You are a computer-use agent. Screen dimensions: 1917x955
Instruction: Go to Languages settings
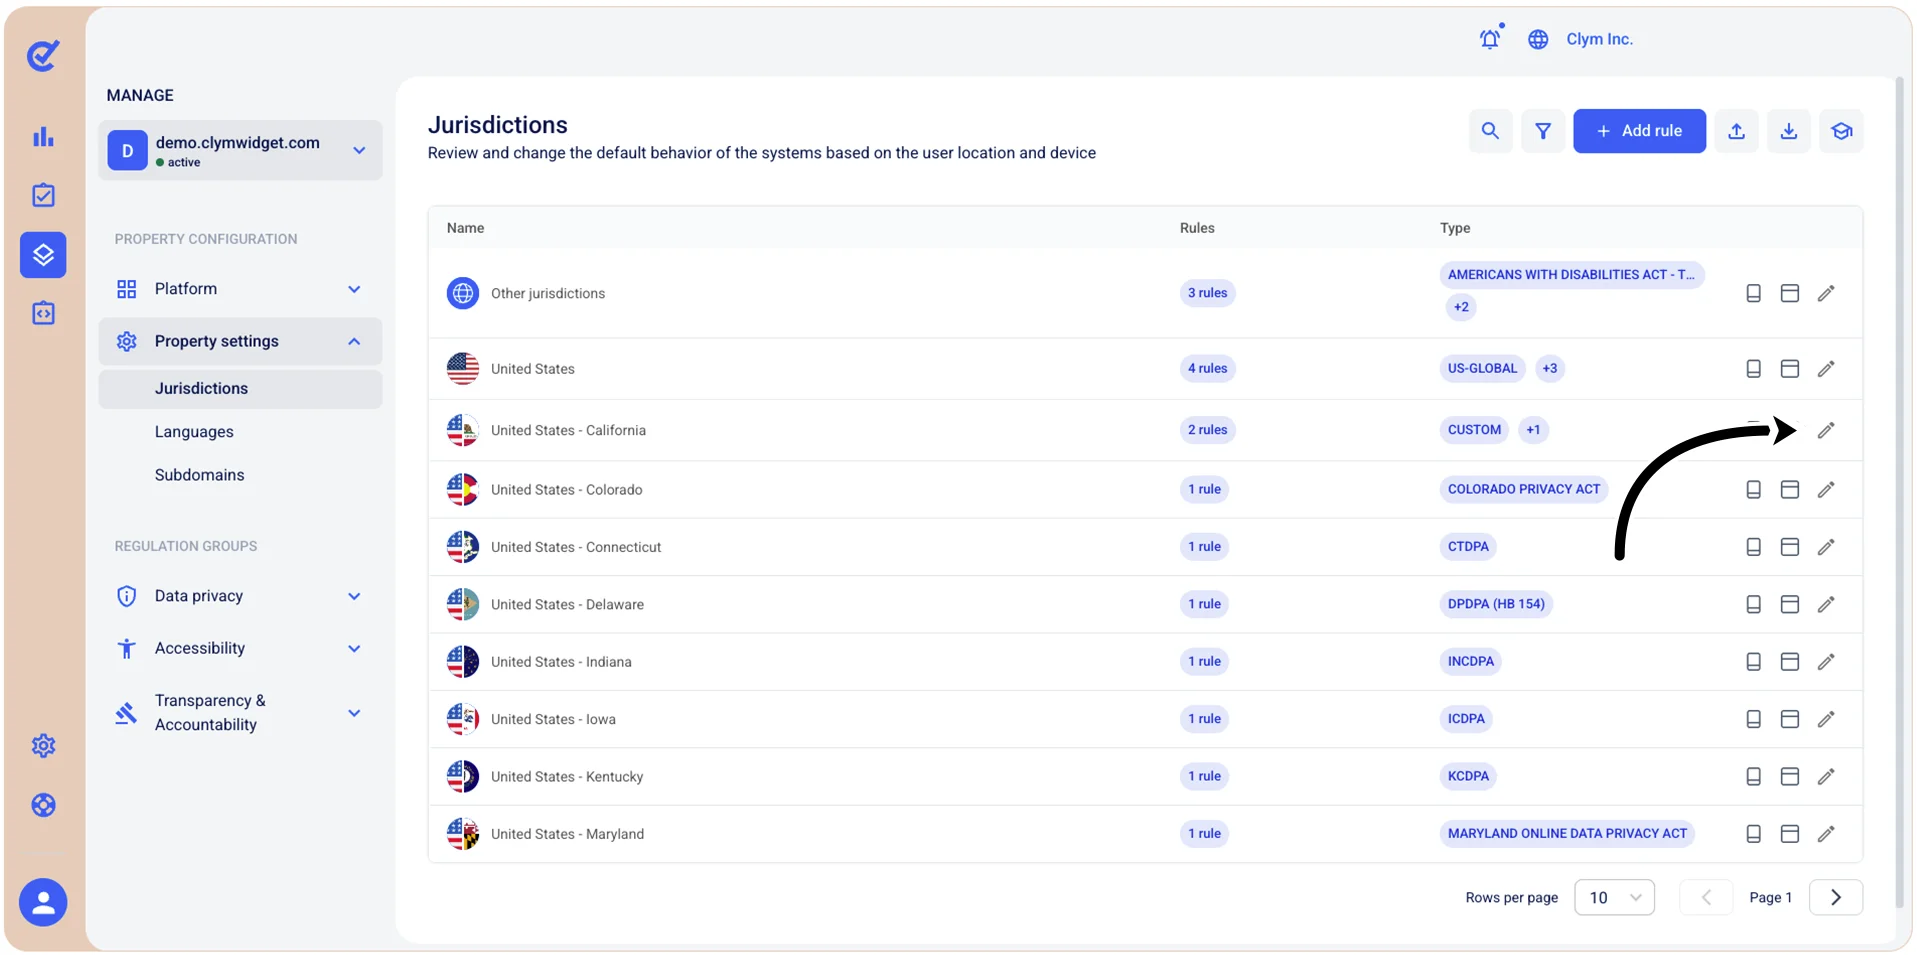[x=194, y=432]
